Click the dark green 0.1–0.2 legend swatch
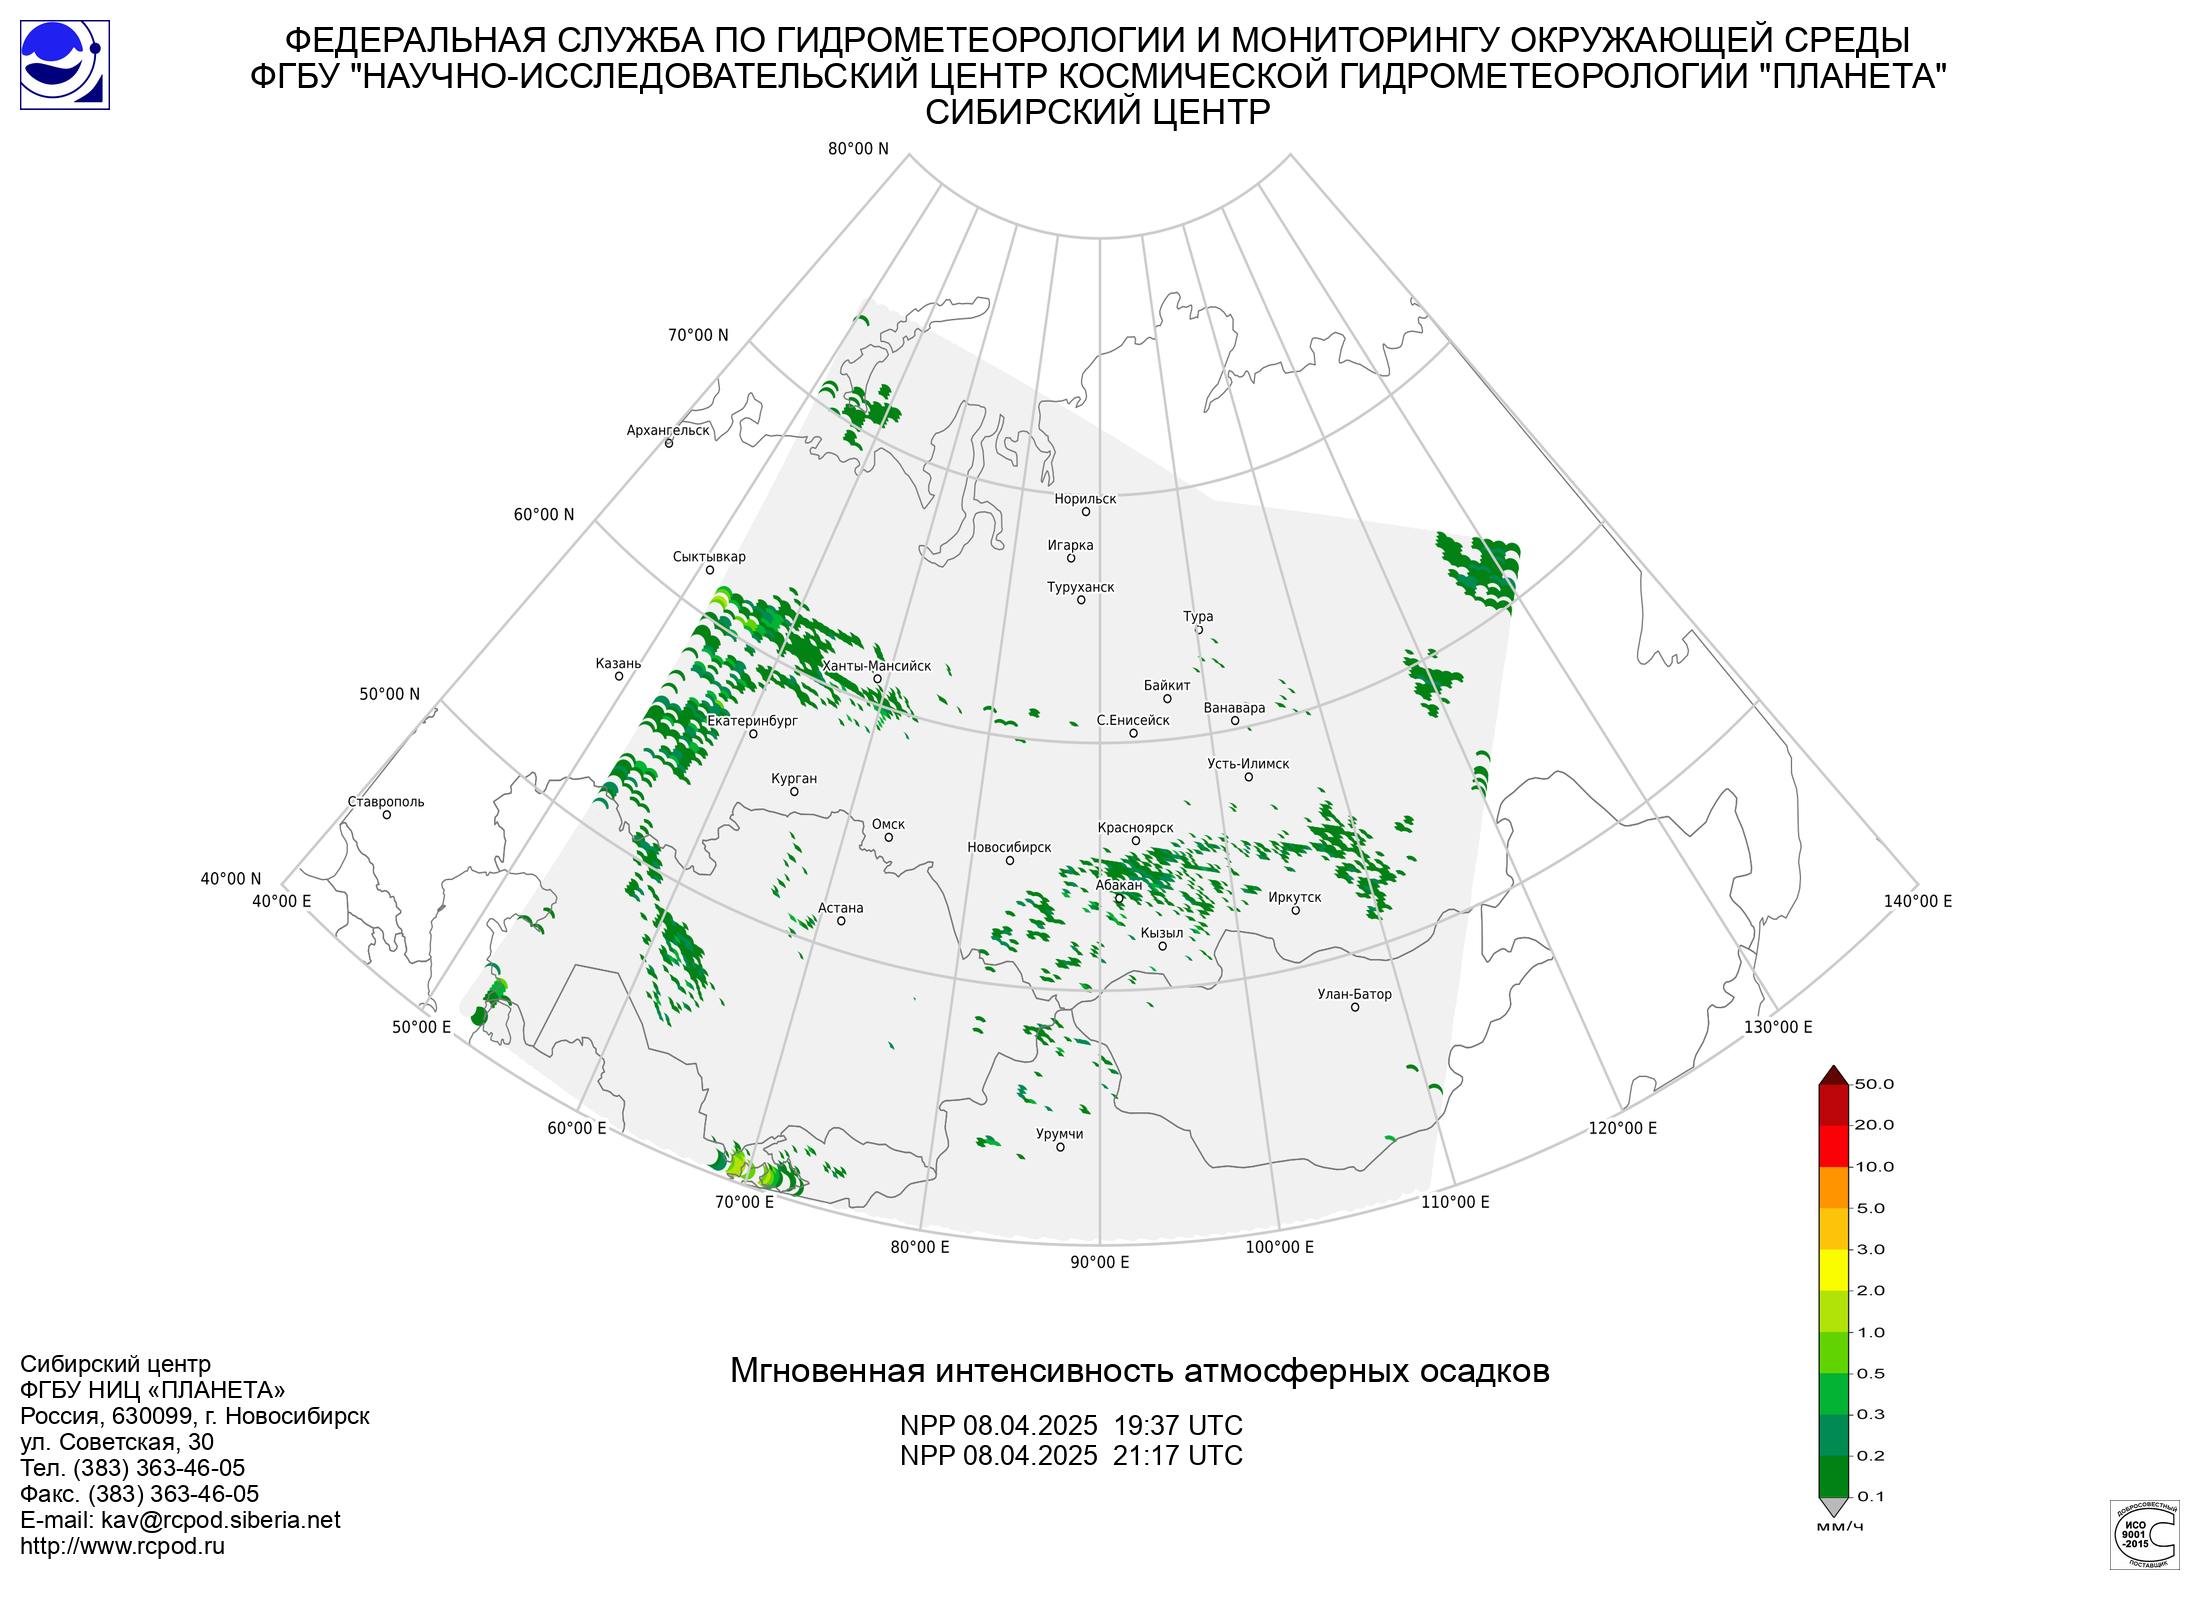 1833,1476
